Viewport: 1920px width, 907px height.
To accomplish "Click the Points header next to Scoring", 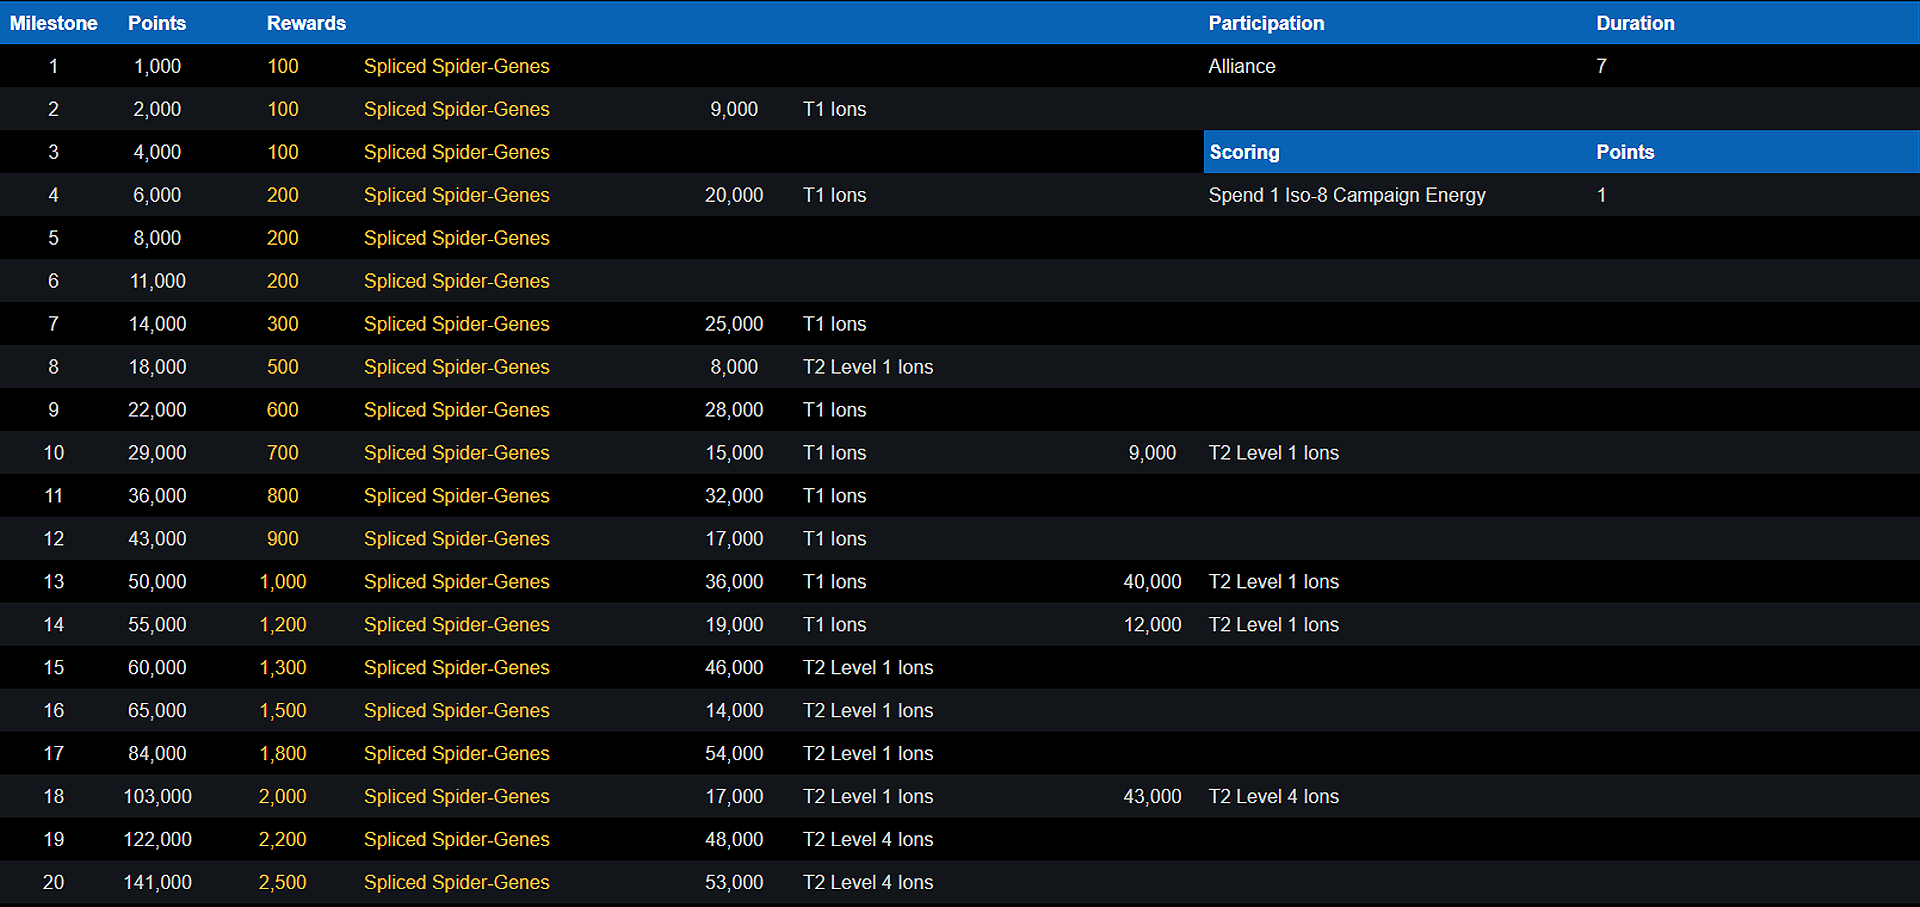I will (1625, 152).
